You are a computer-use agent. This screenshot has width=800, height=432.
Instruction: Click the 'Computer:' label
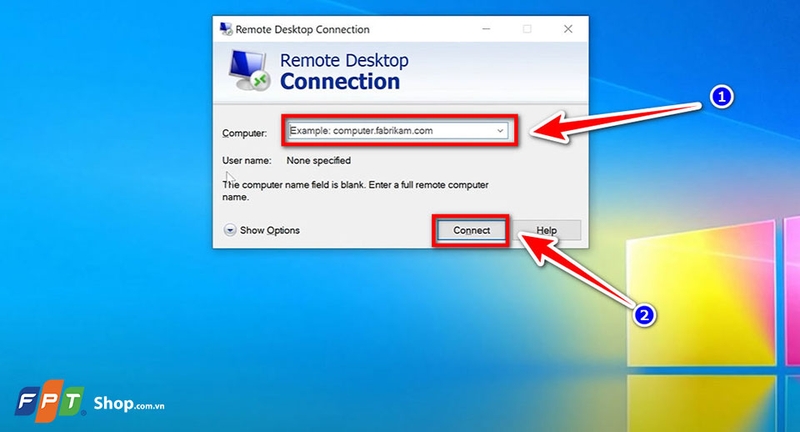point(244,133)
